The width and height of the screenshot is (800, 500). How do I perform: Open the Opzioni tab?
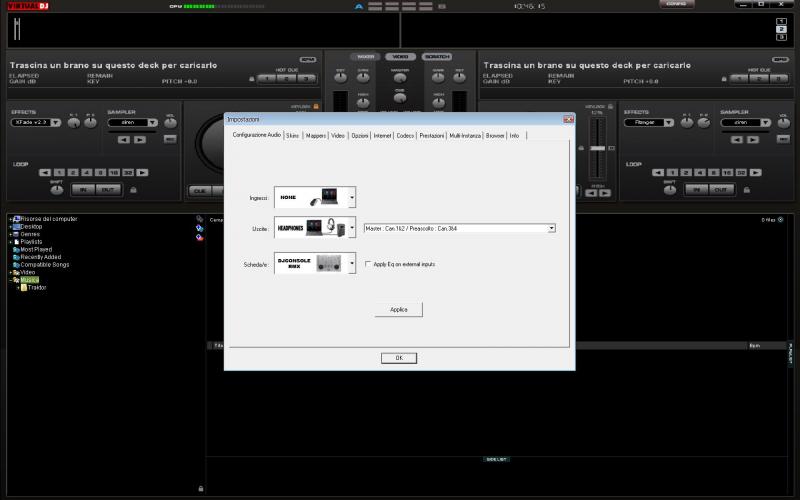[360, 136]
